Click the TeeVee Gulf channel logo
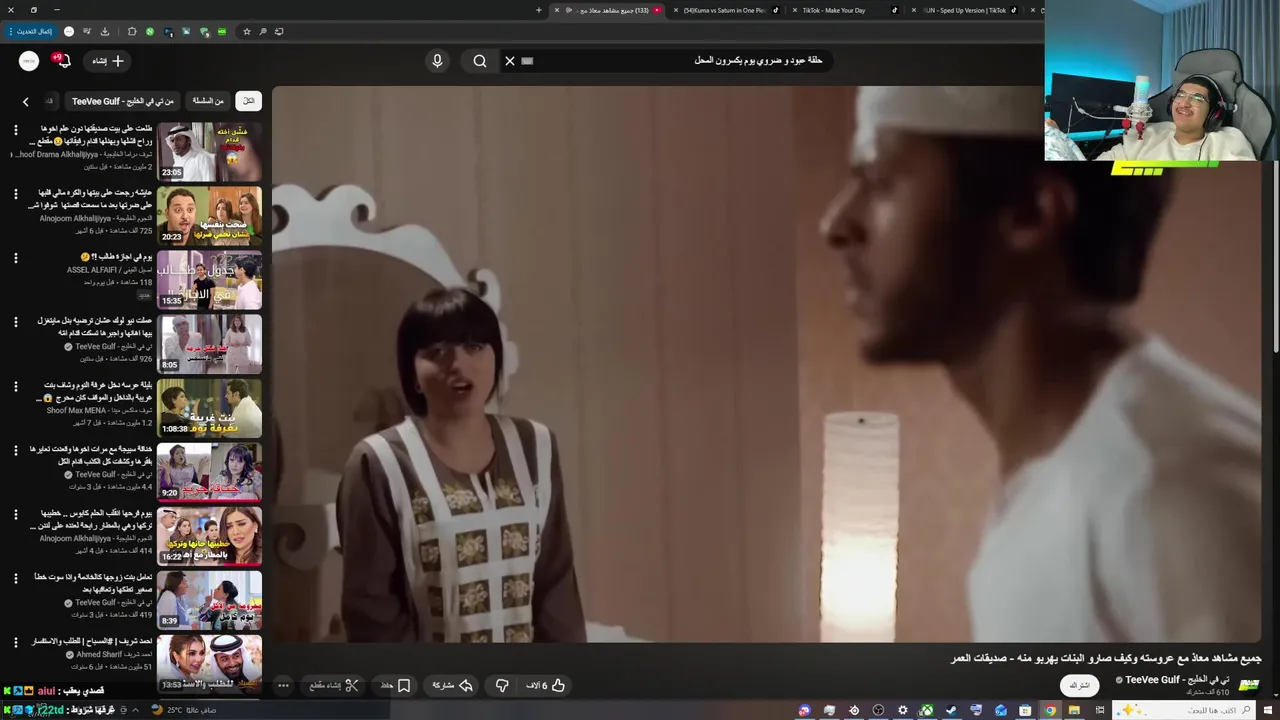Viewport: 1280px width, 720px height. click(1249, 685)
